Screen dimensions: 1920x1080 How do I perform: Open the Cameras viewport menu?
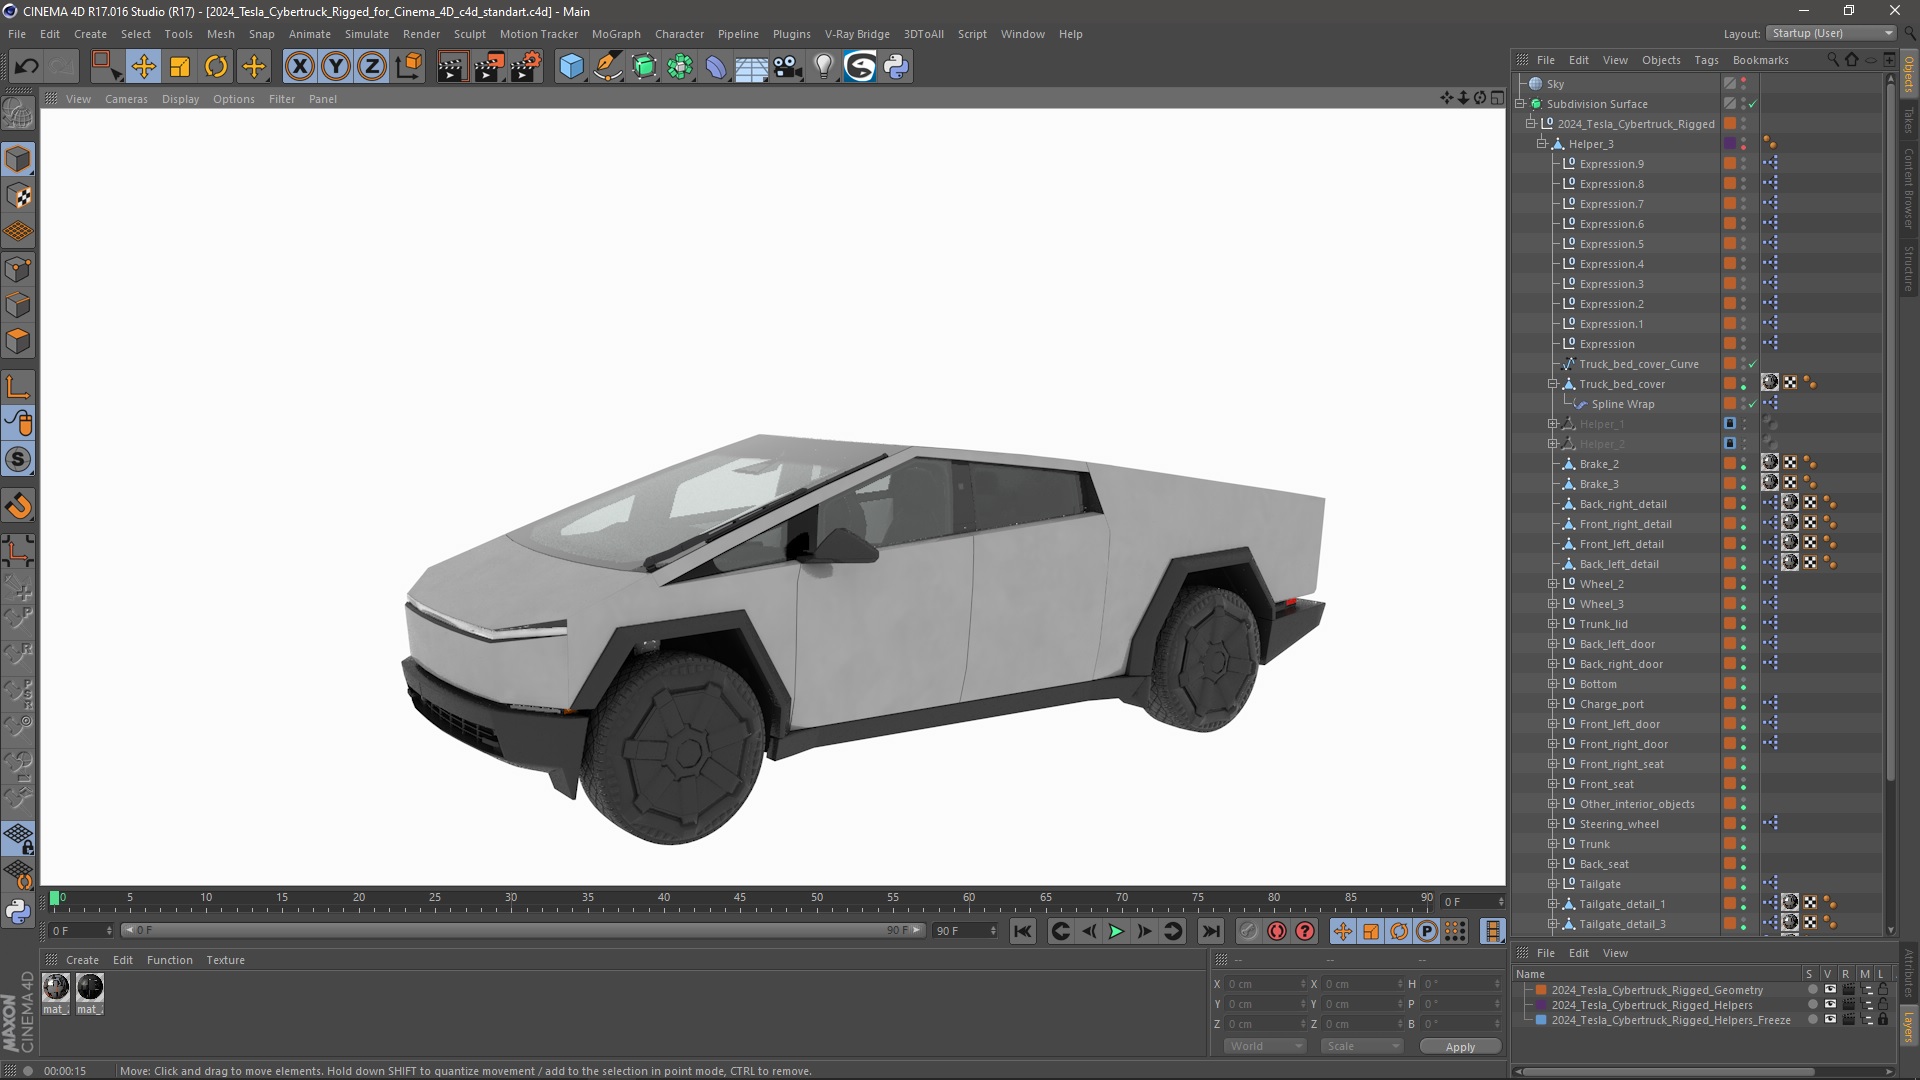pos(126,99)
